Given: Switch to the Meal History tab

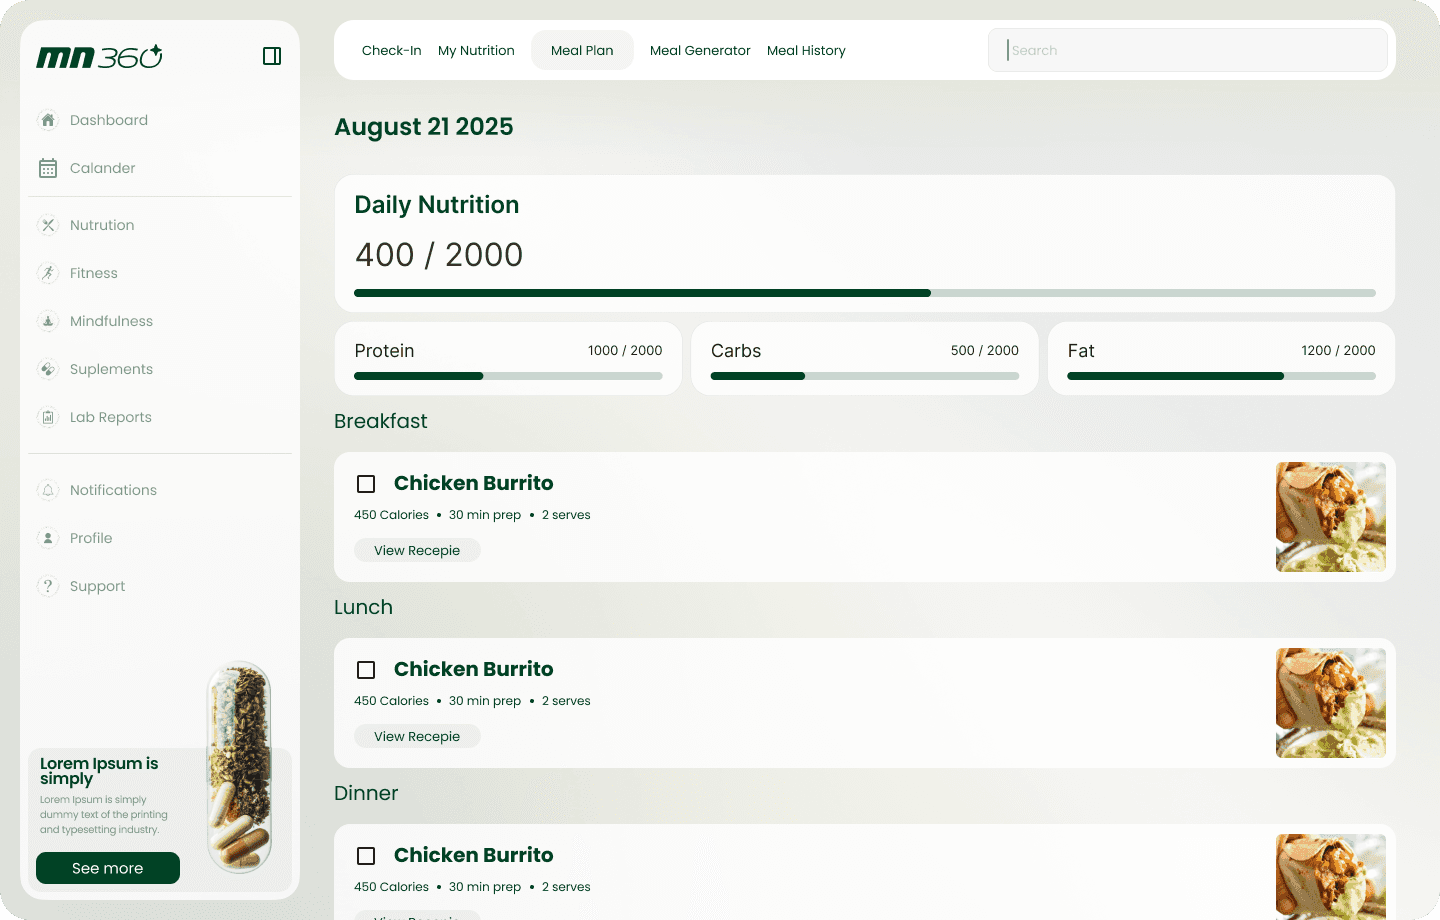Looking at the screenshot, I should coord(806,50).
